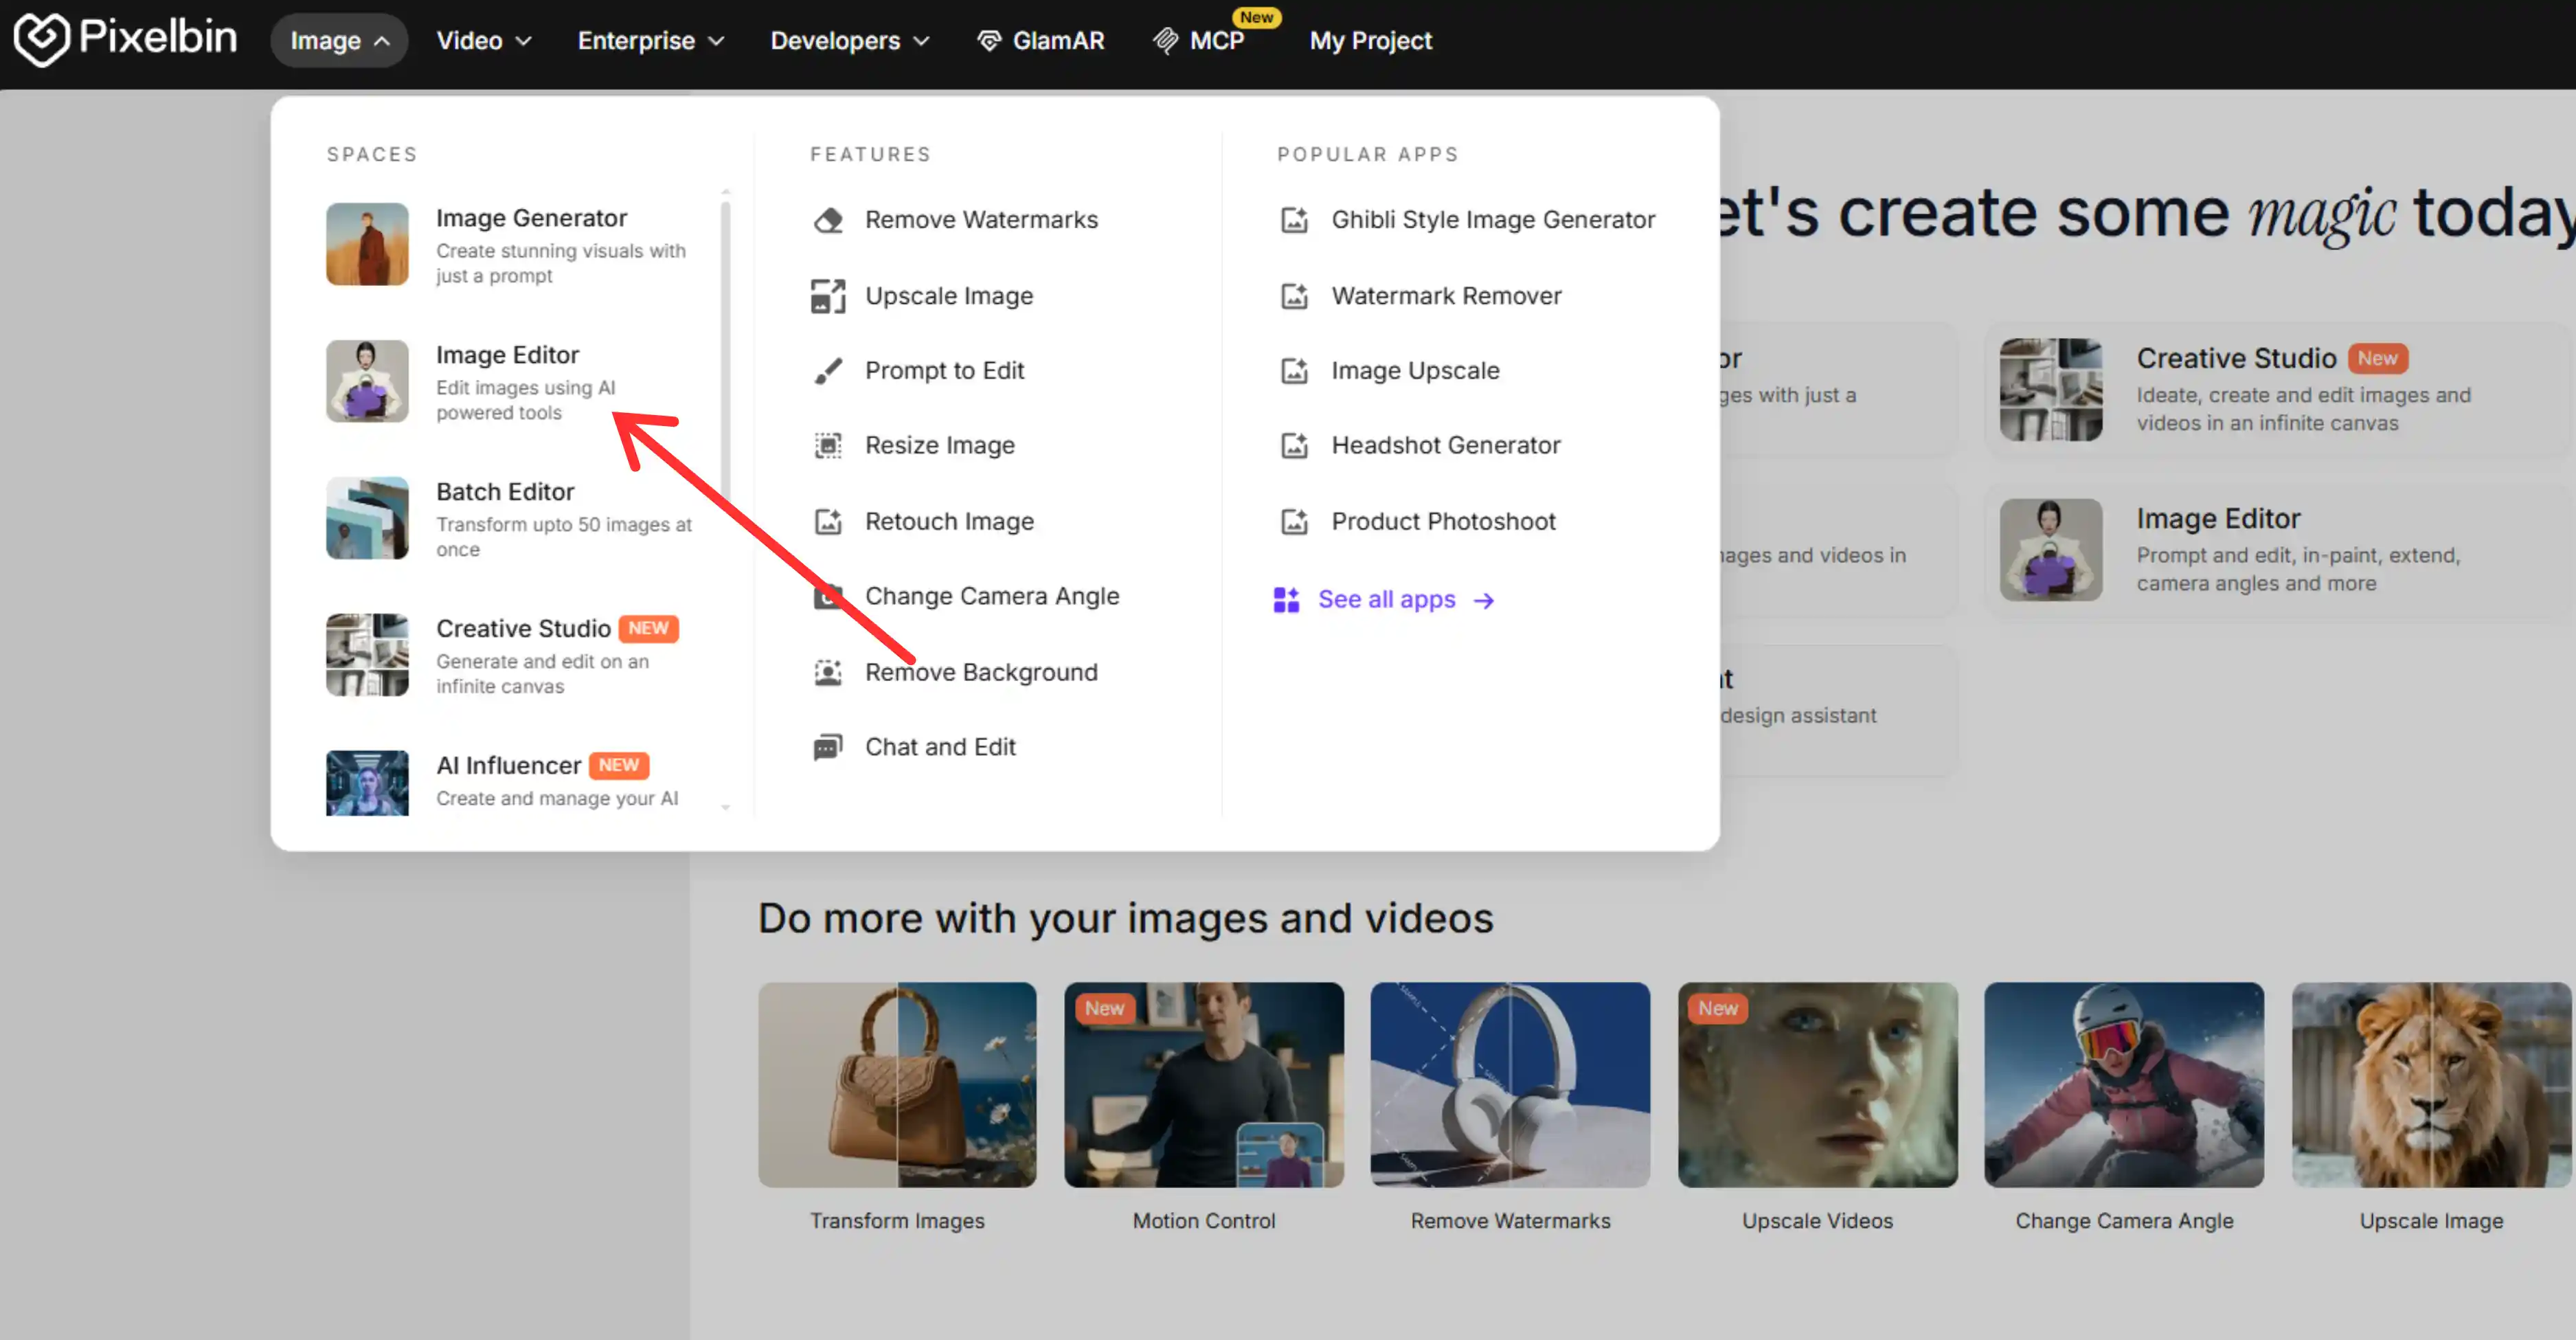Click the GlamAR diamond icon
Image resolution: width=2576 pixels, height=1340 pixels.
[989, 41]
